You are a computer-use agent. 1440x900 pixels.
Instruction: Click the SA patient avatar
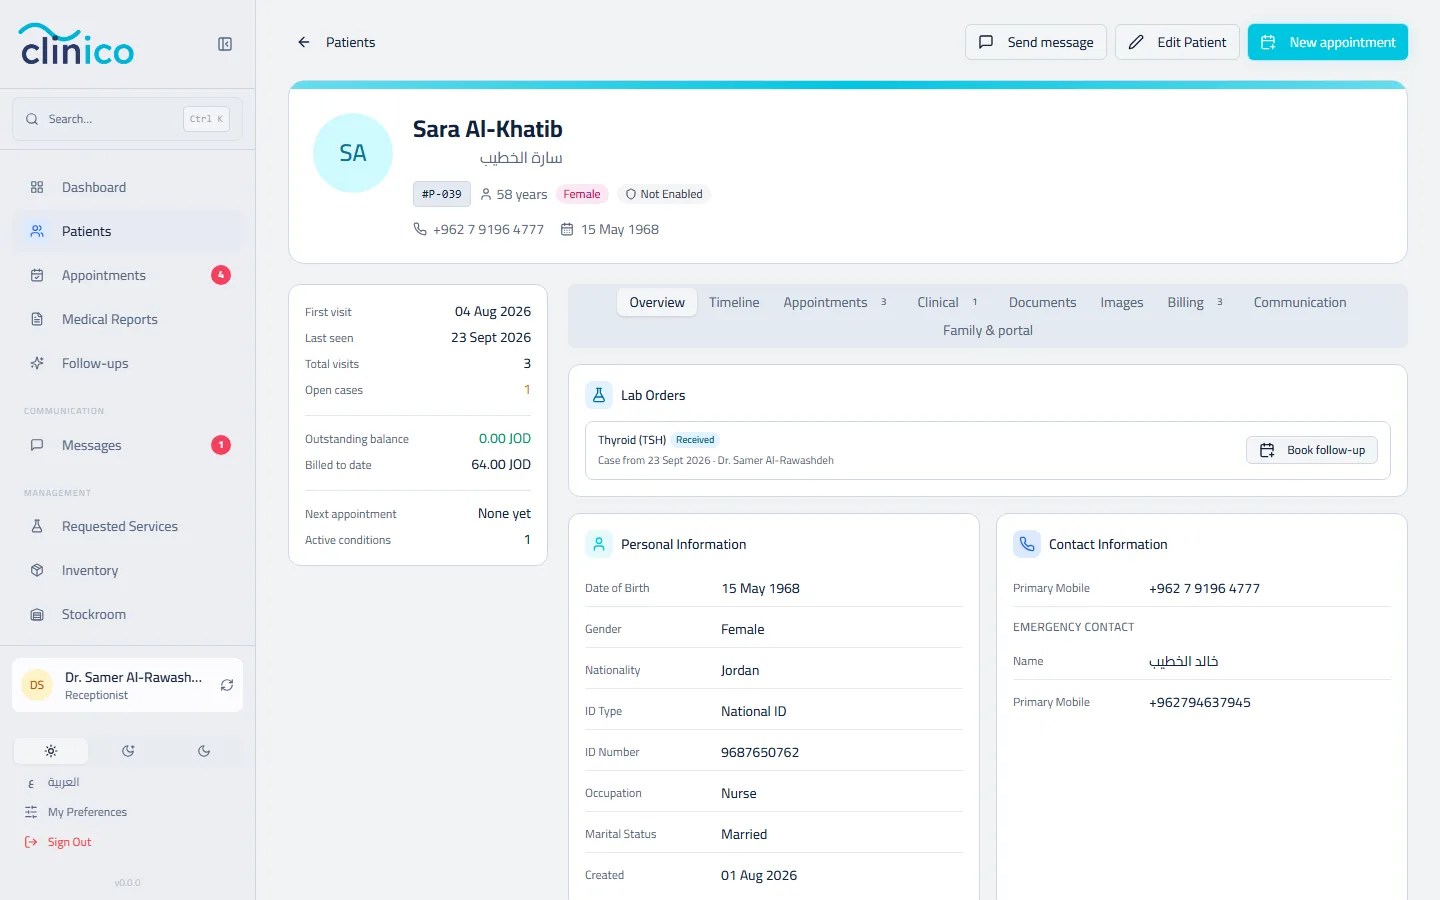[353, 153]
